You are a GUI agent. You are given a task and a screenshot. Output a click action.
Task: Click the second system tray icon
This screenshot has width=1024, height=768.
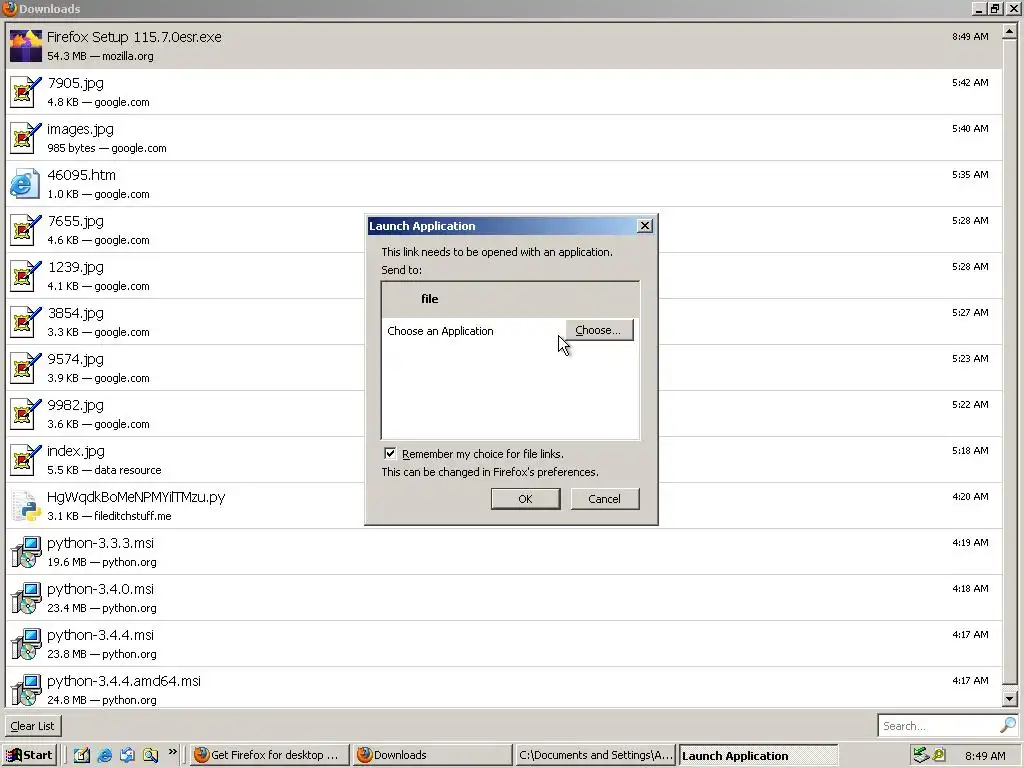939,755
